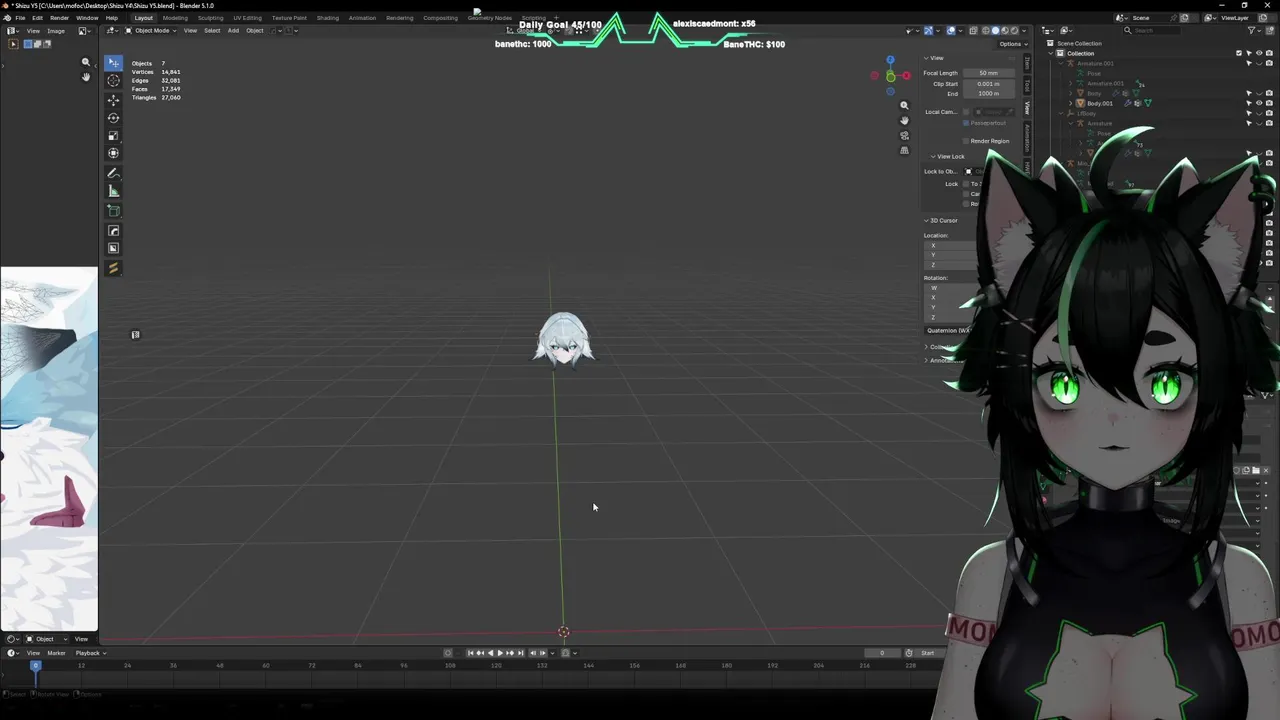Image resolution: width=1280 pixels, height=720 pixels.
Task: Switch to rendered viewport shading
Action: click(1015, 30)
